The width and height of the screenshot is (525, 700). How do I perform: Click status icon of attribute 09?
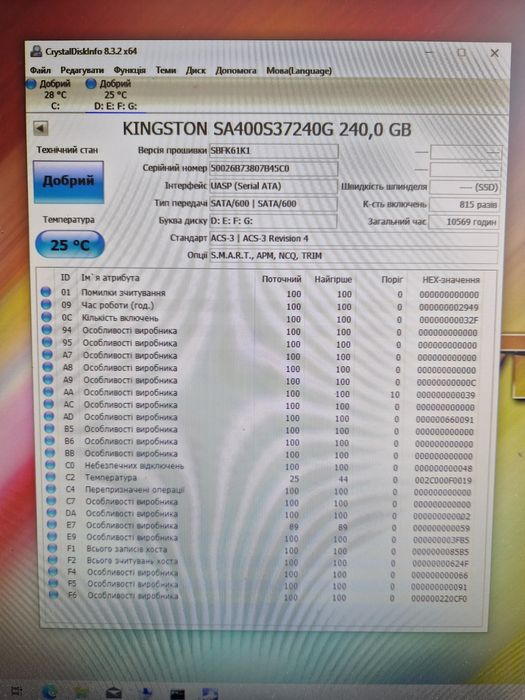pos(46,304)
